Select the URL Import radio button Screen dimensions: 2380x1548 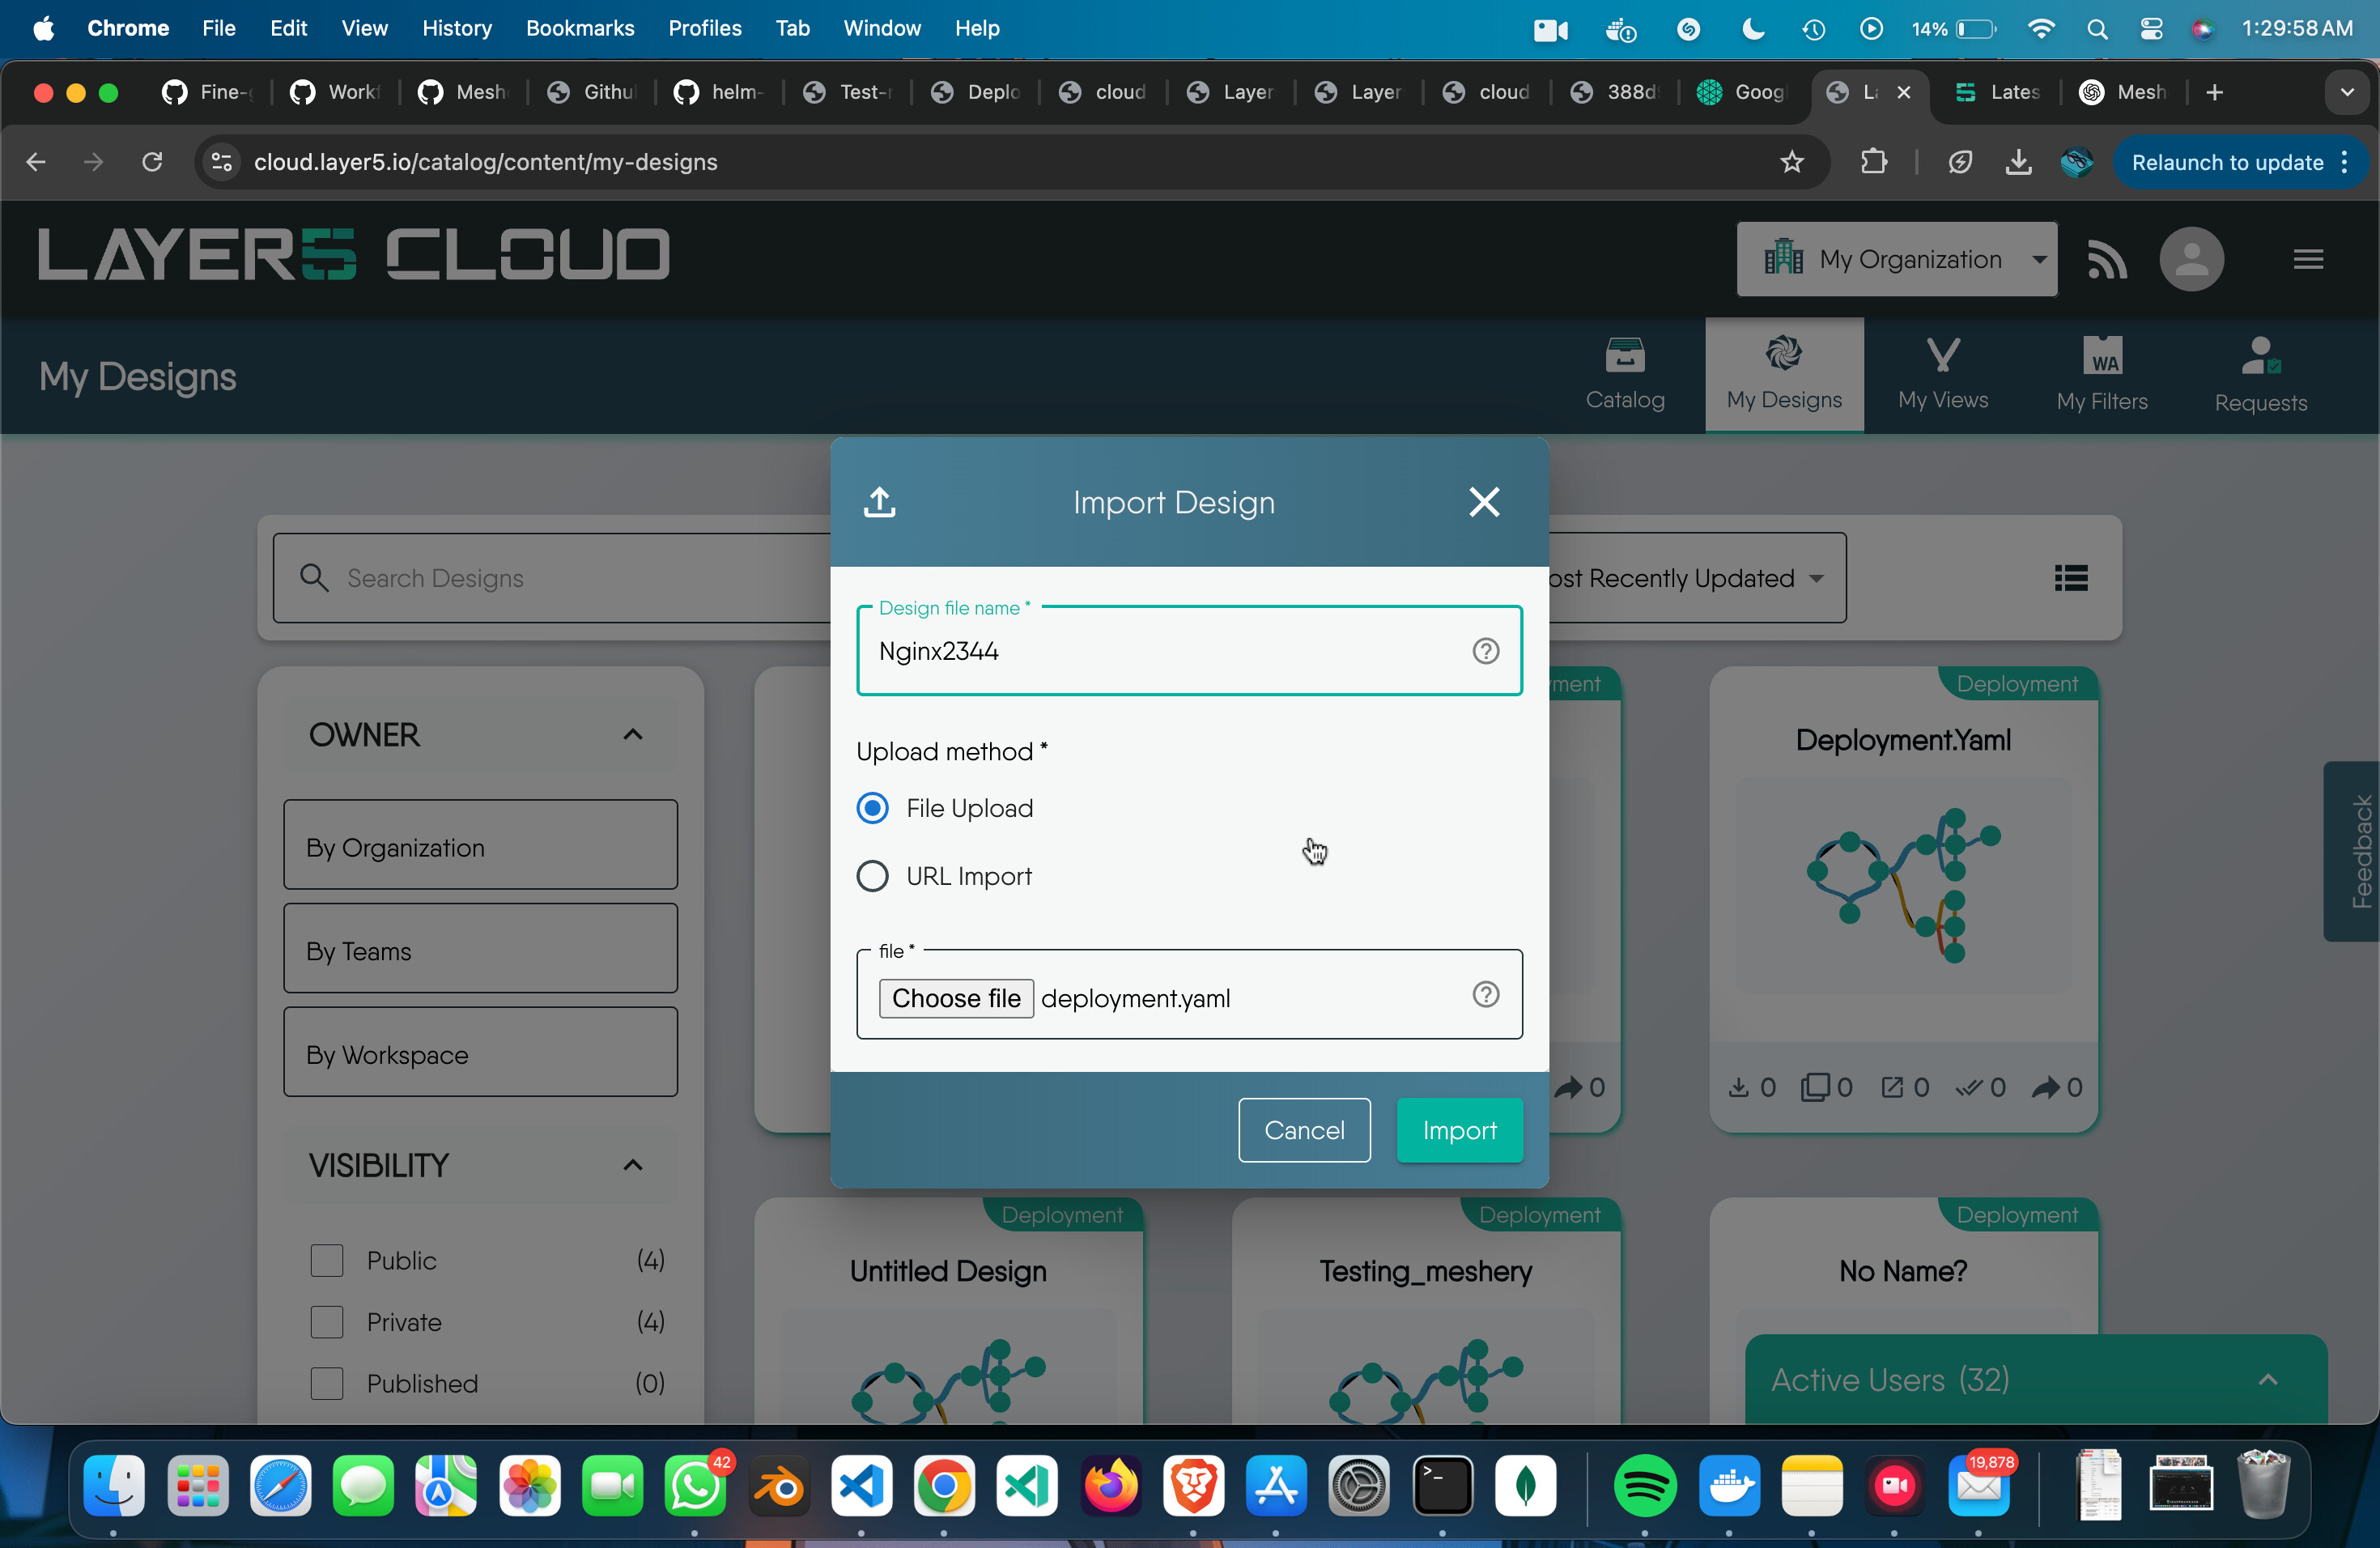(x=872, y=876)
